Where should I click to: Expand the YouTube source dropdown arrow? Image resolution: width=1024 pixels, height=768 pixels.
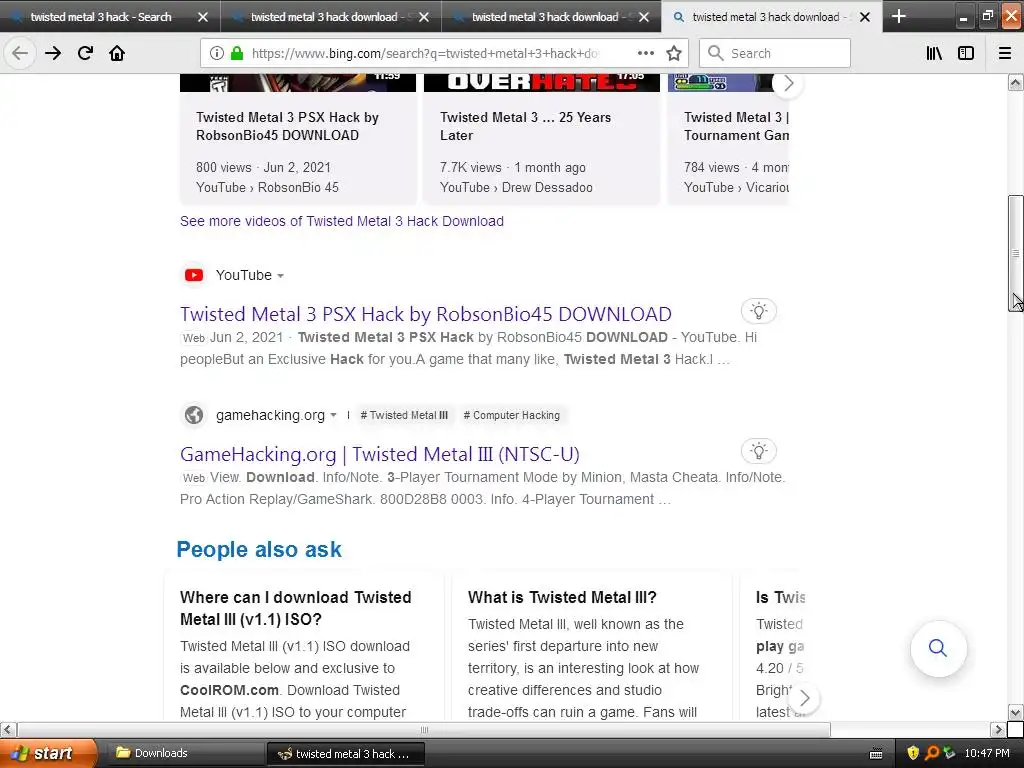[x=280, y=276]
